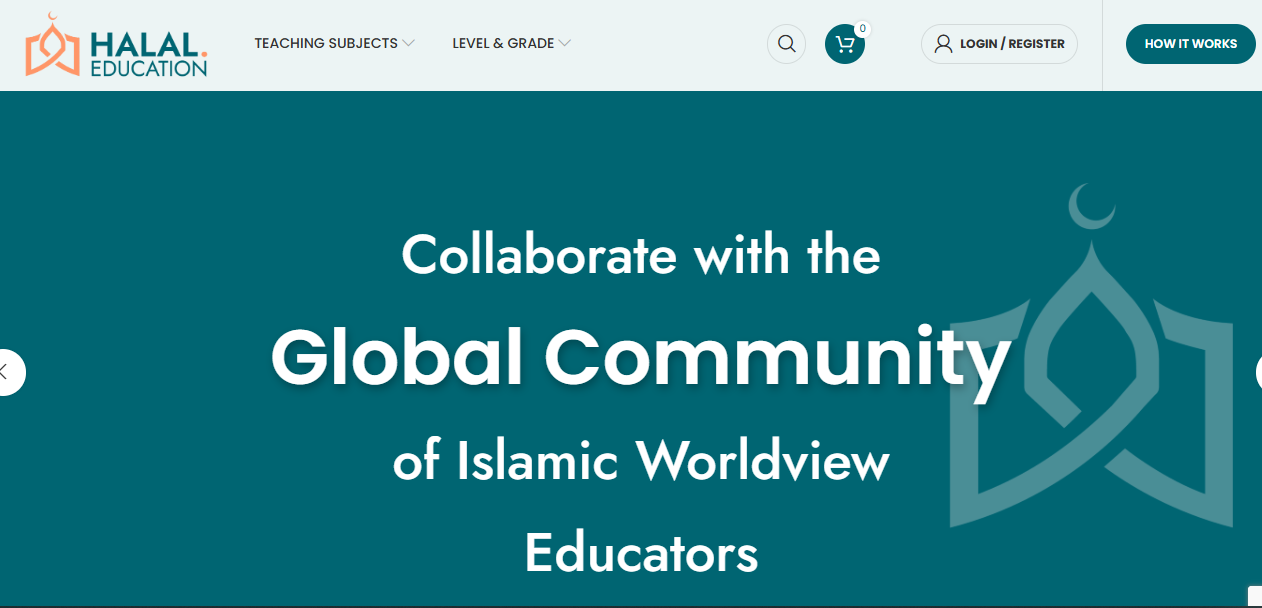The height and width of the screenshot is (608, 1262).
Task: Open the shopping cart icon
Action: coord(844,44)
